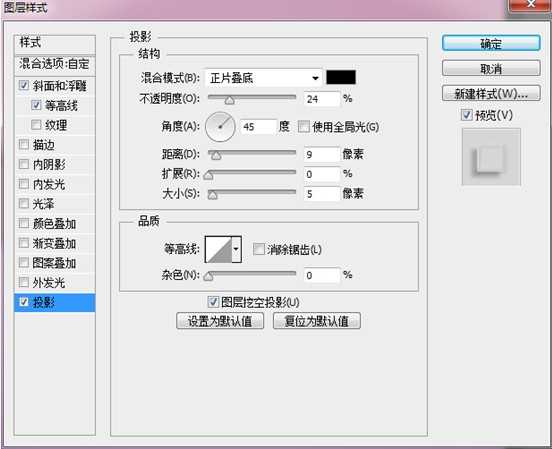Focus the 杂色 value field showing 0
Image resolution: width=552 pixels, height=449 pixels.
(322, 275)
